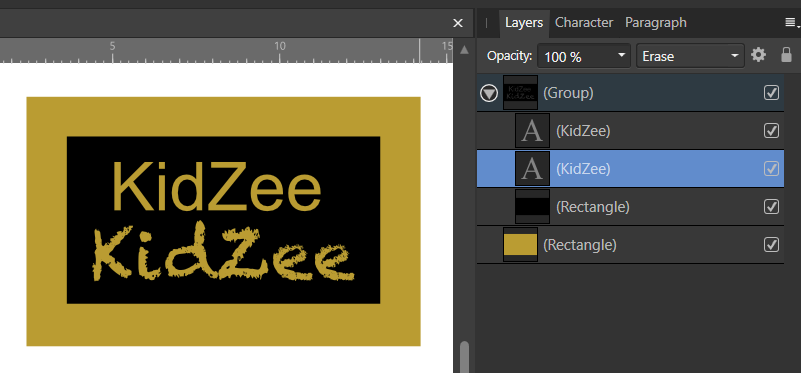This screenshot has width=801, height=373.
Task: Toggle visibility of the top KidZee layer
Action: coord(771,131)
